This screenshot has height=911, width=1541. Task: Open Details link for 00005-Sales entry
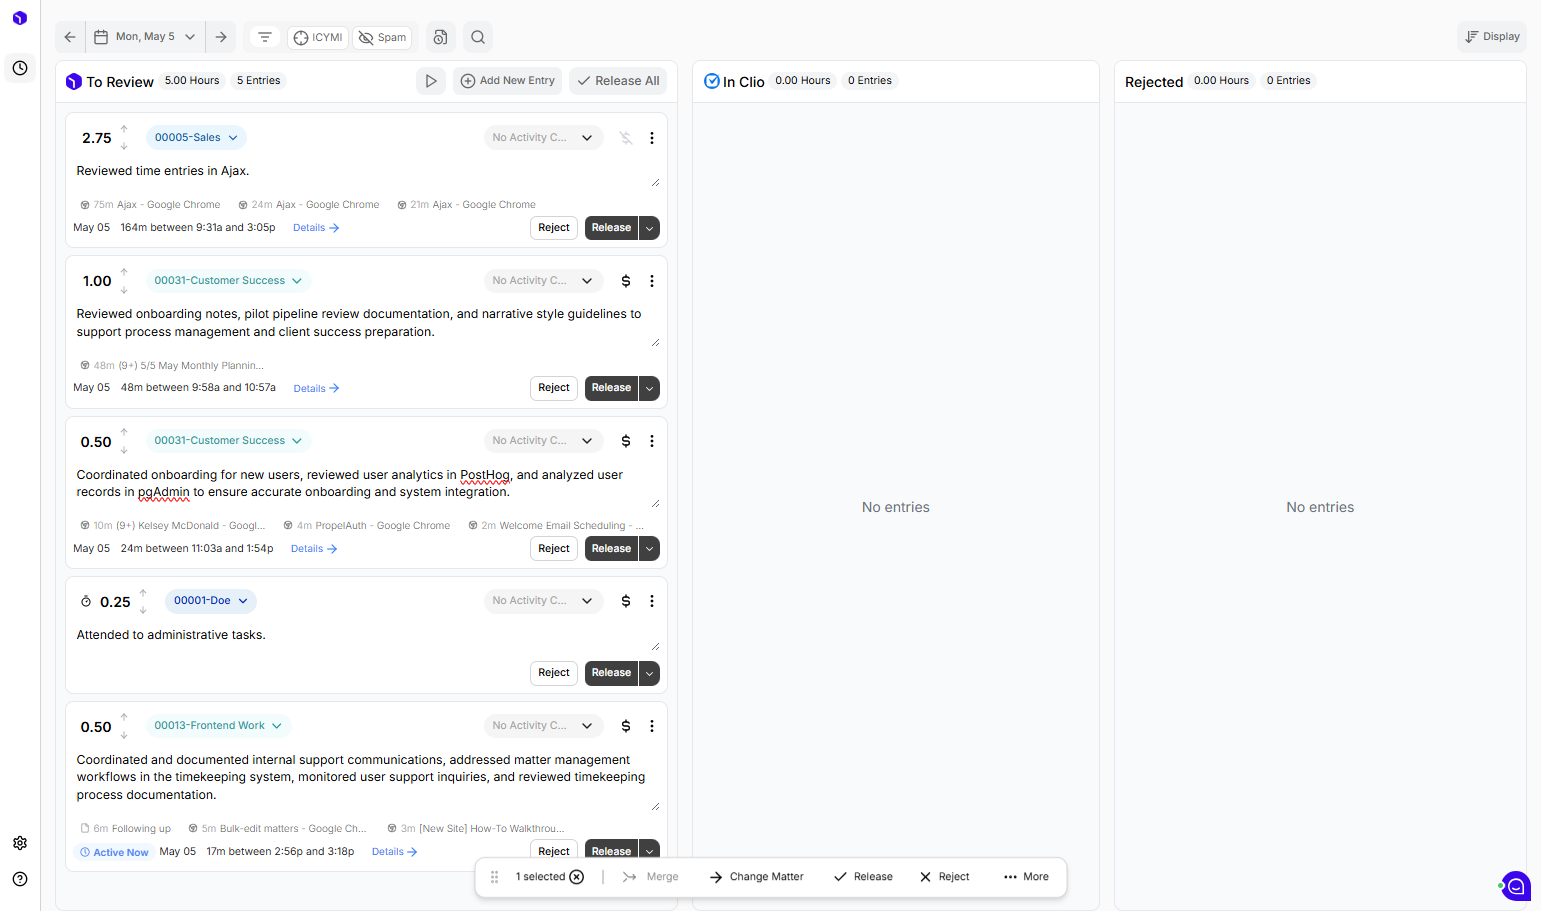[316, 228]
